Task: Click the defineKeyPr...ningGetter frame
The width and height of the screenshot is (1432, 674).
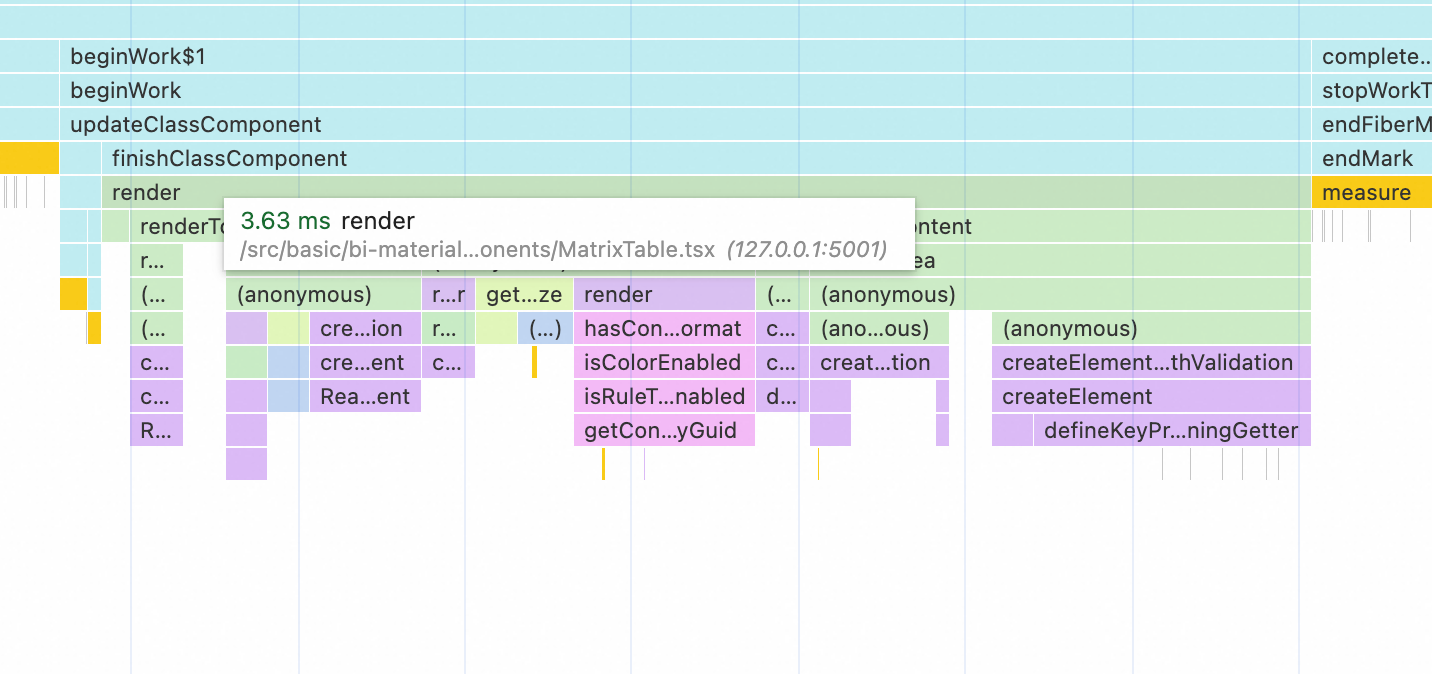Action: [1172, 431]
